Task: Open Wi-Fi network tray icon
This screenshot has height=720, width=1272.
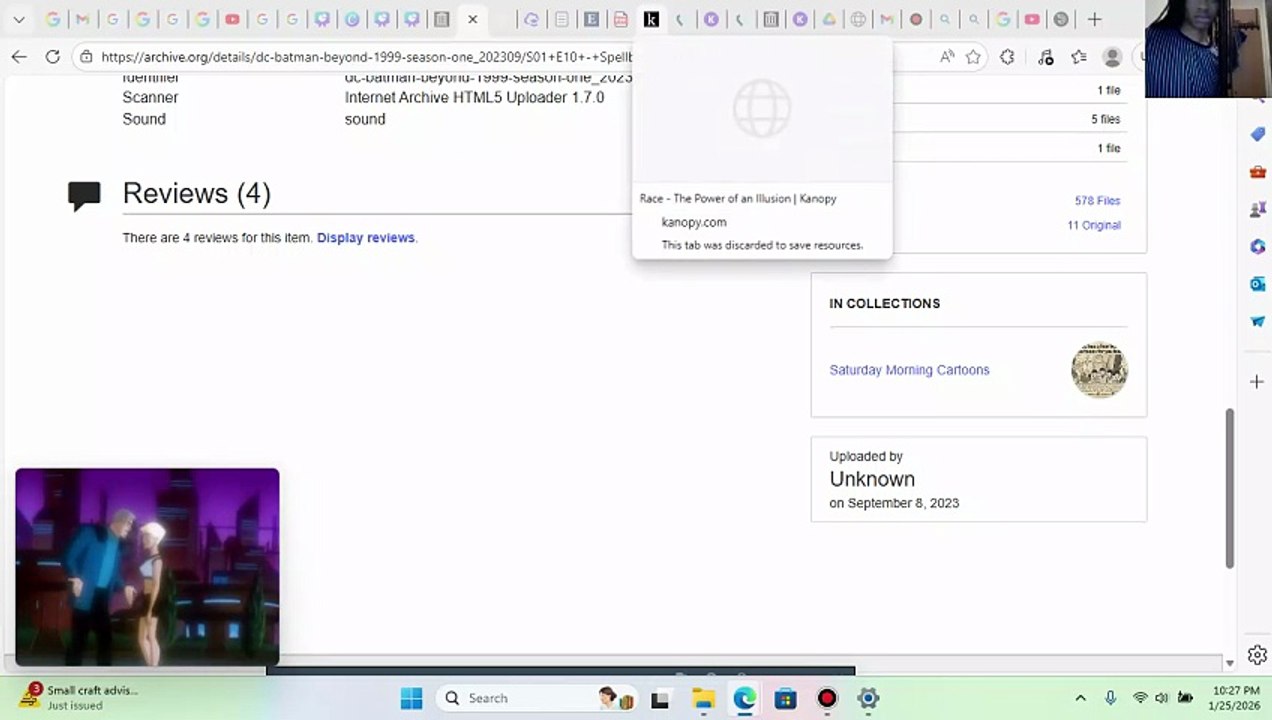Action: pyautogui.click(x=1140, y=698)
